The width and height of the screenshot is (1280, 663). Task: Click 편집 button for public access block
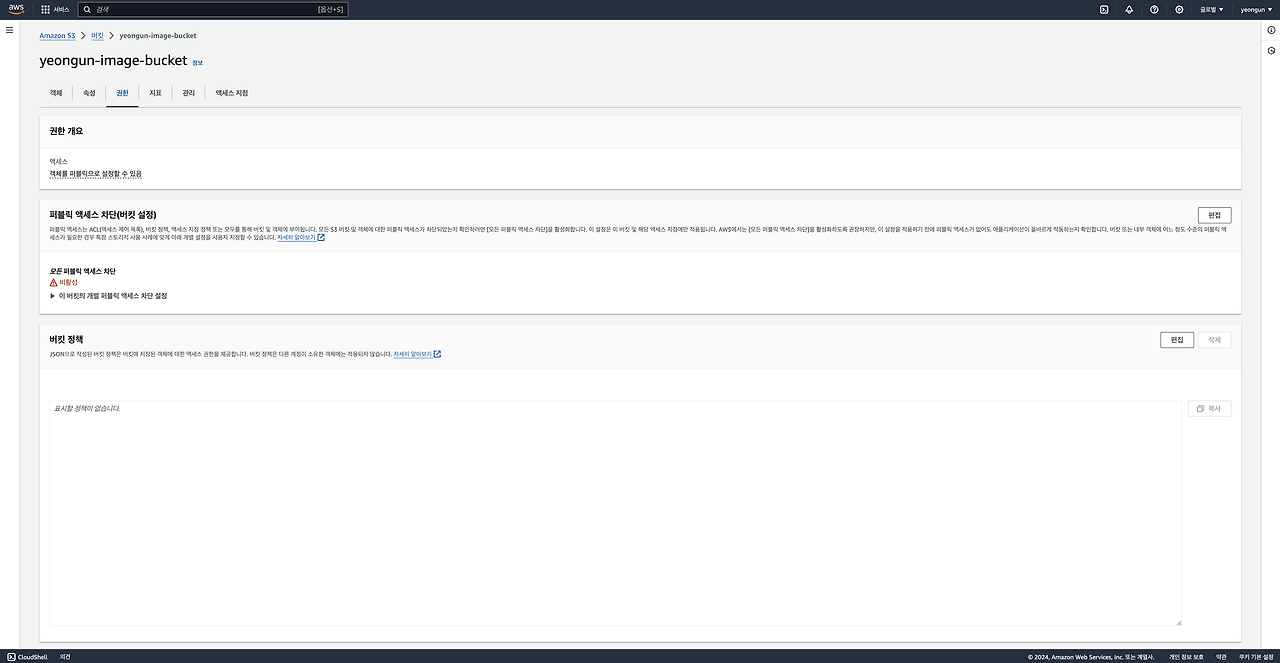pos(1214,215)
